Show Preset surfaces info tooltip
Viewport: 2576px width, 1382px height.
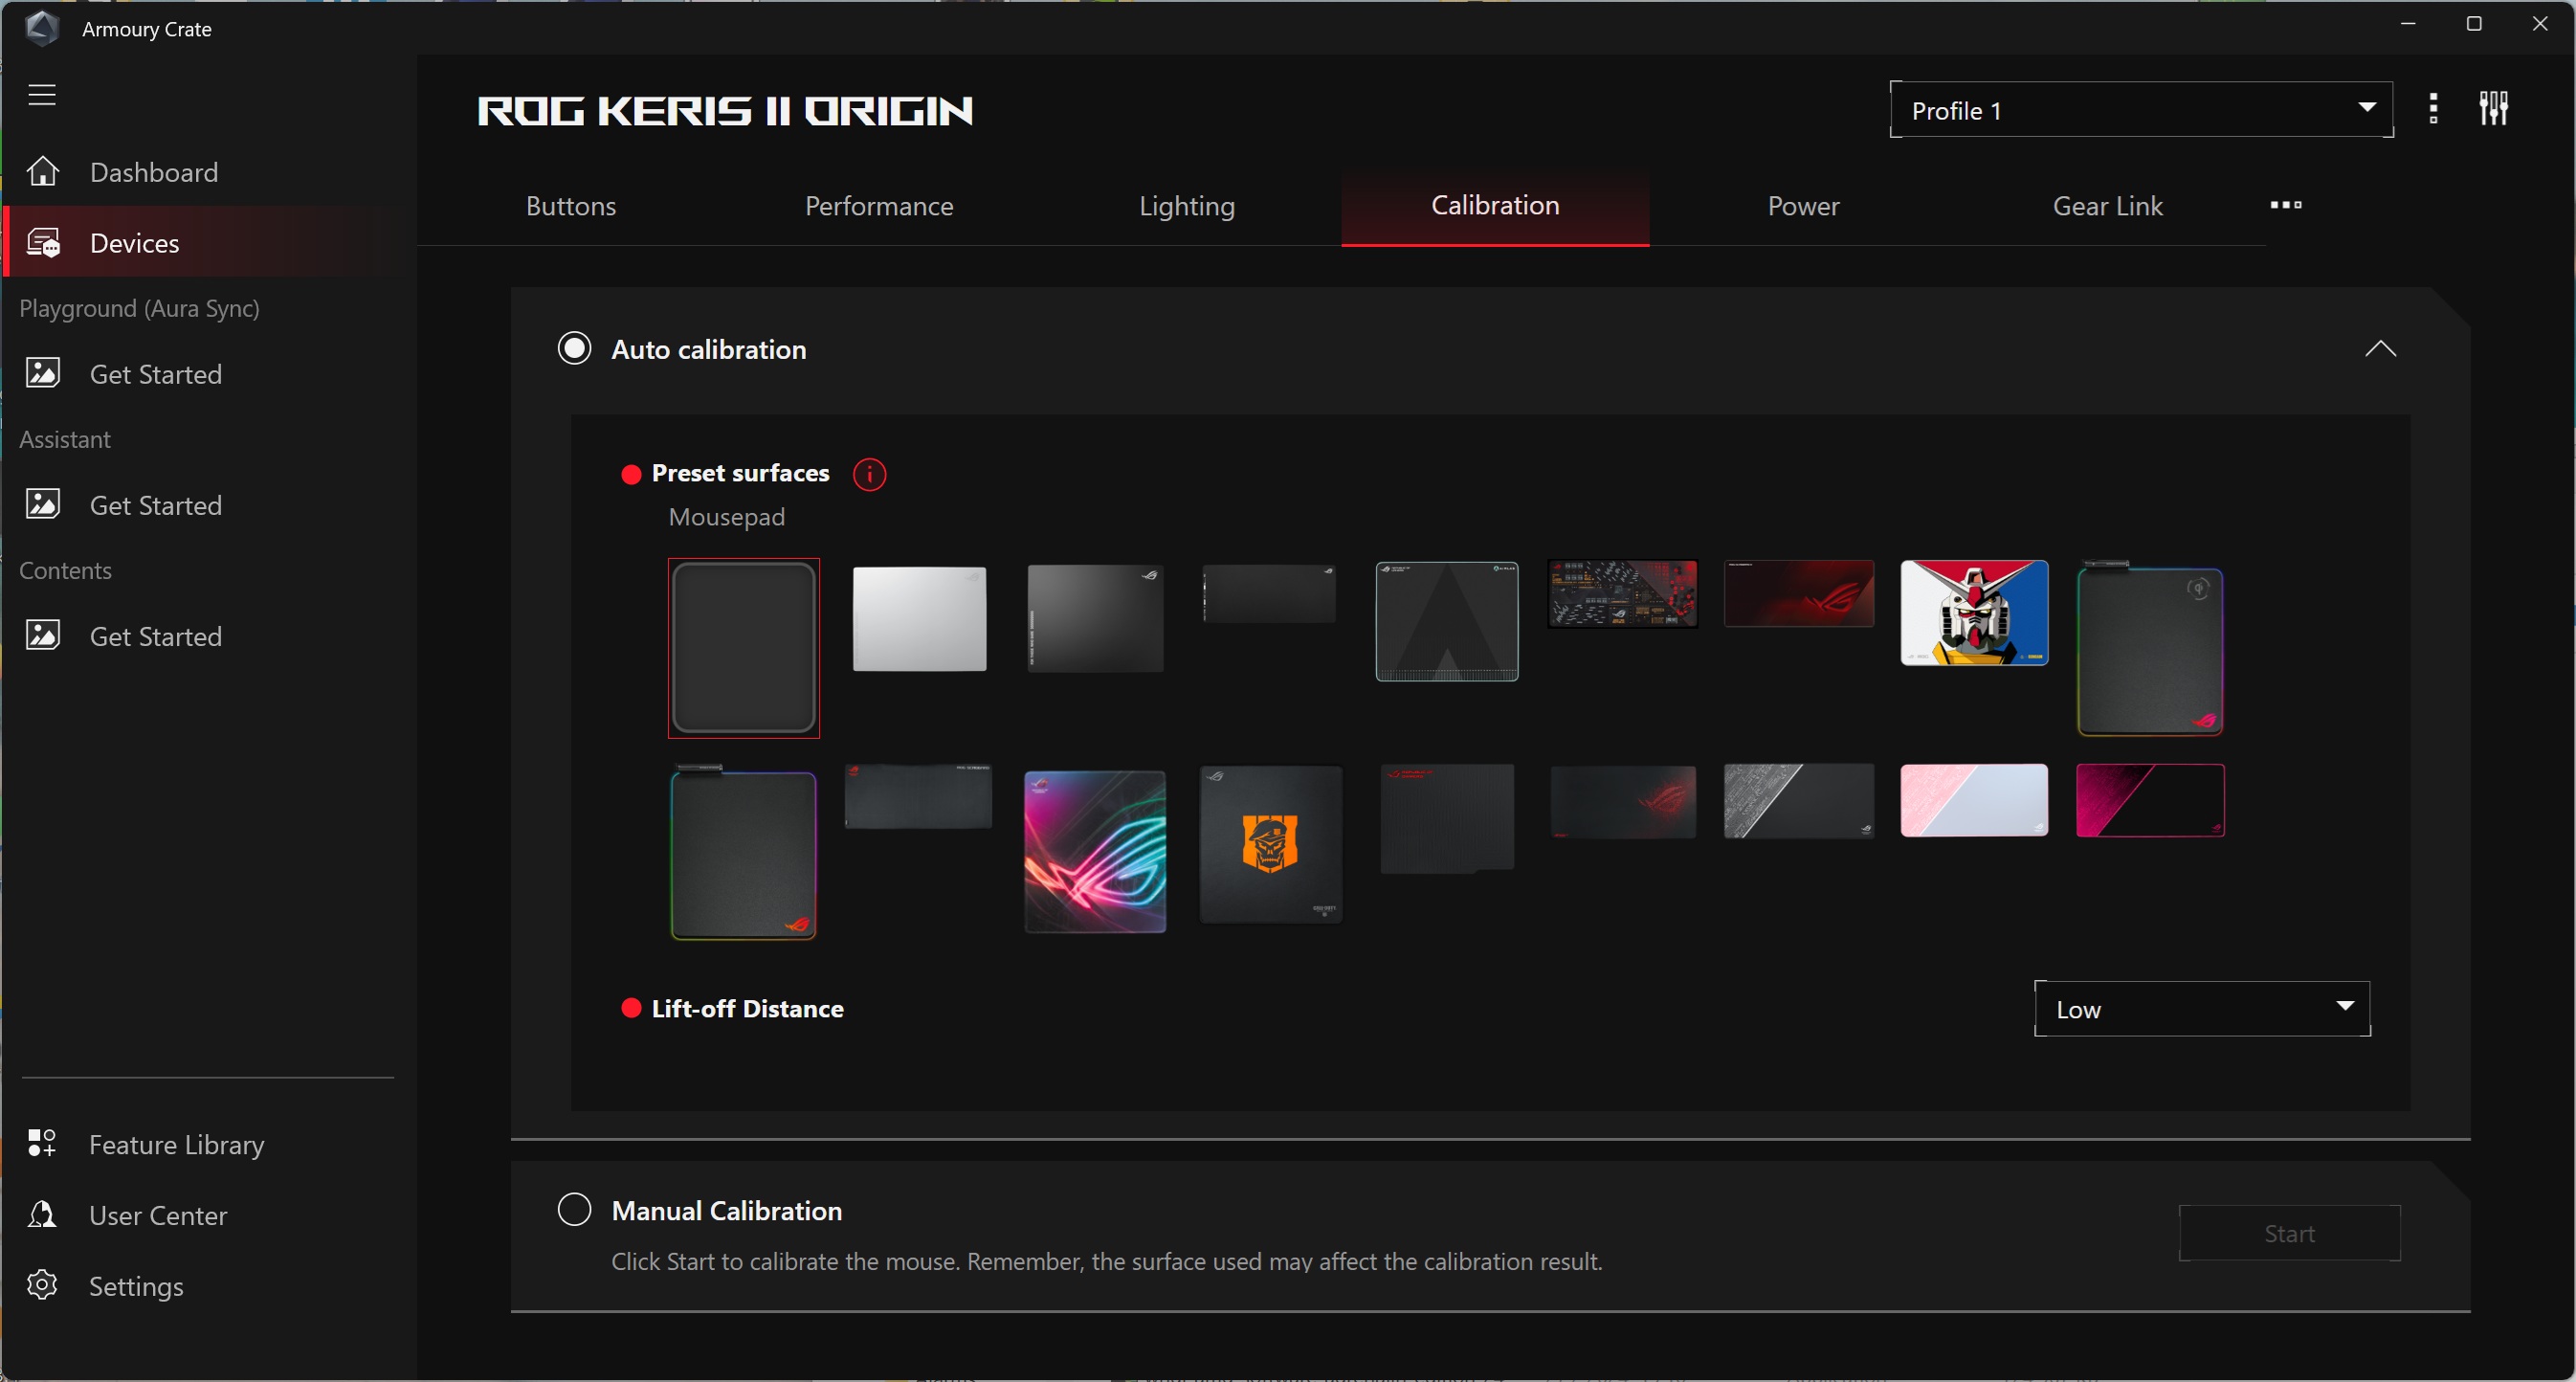click(869, 474)
